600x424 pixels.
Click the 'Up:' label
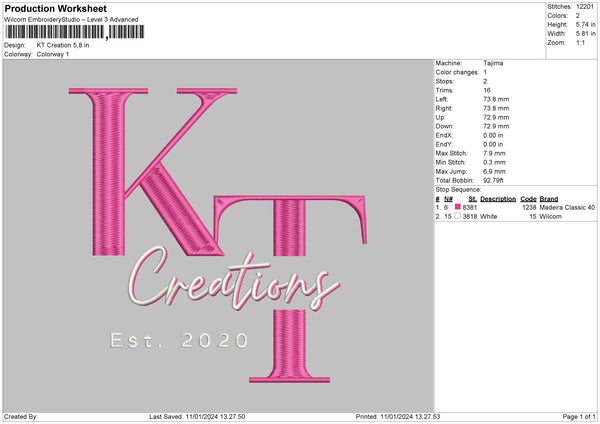tap(440, 117)
